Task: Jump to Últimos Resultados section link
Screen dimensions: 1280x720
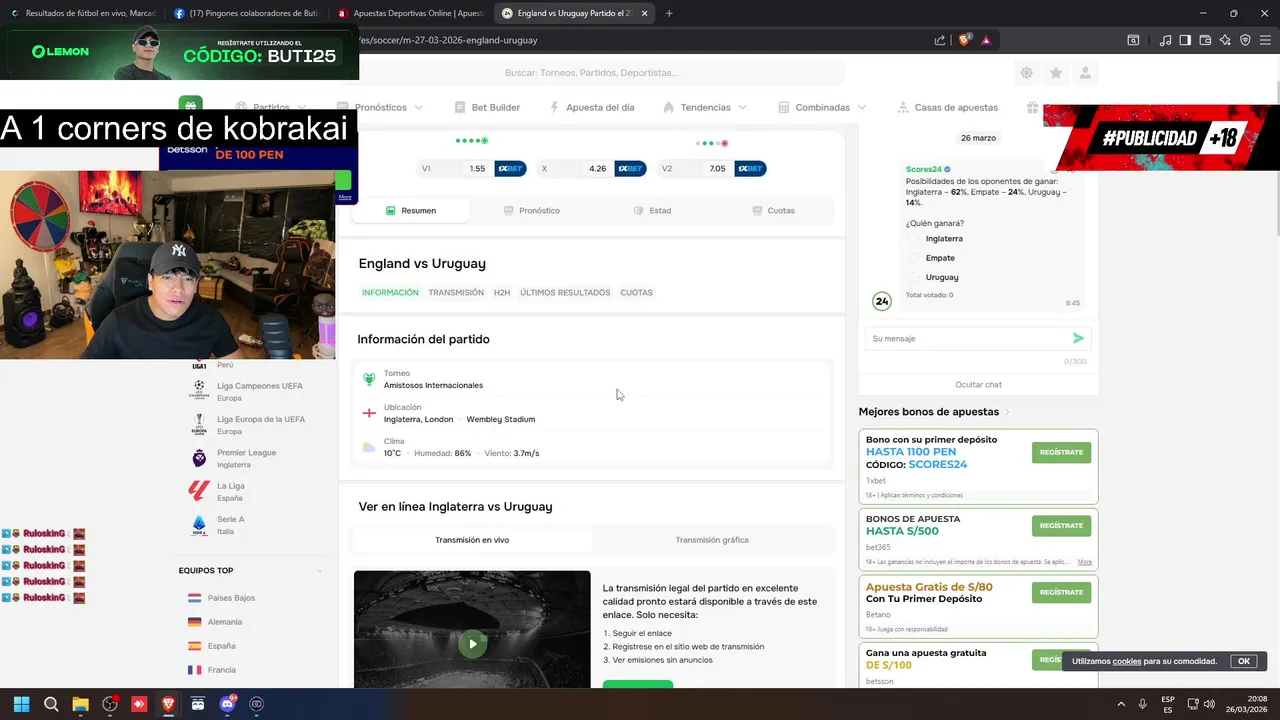Action: tap(565, 293)
